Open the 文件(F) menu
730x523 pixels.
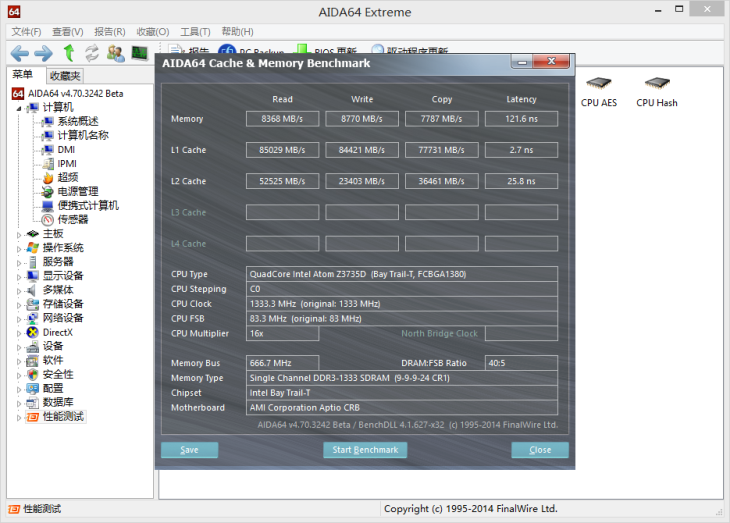coord(26,32)
